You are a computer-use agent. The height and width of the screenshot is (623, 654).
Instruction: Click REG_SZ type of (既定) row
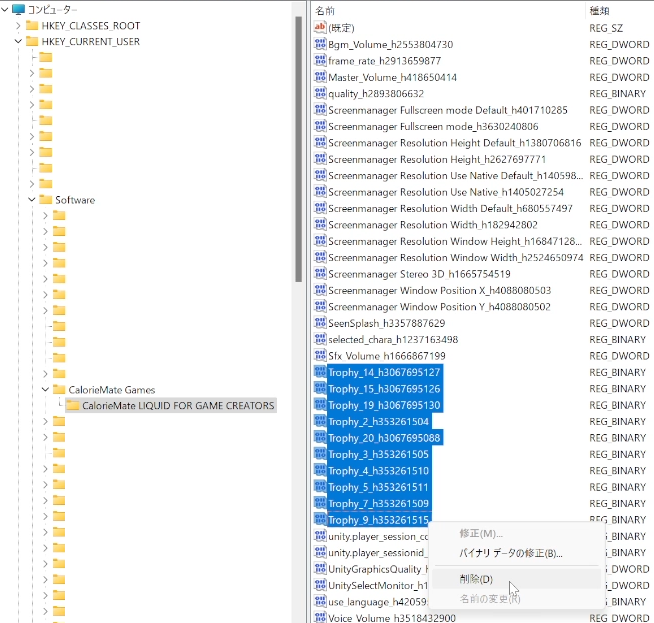point(606,28)
